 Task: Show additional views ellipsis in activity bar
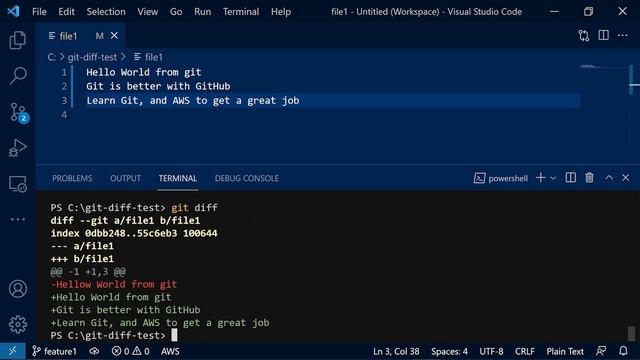click(x=18, y=219)
